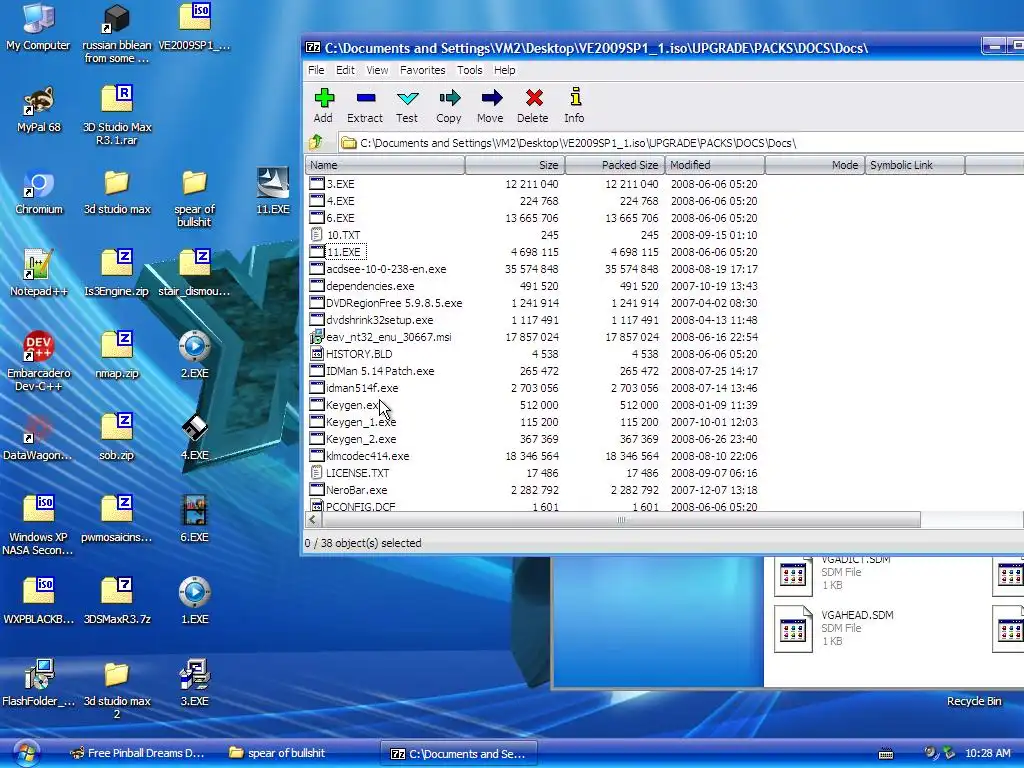Screen dimensions: 1024x768
Task: Sort by Modified column header
Action: (x=714, y=165)
